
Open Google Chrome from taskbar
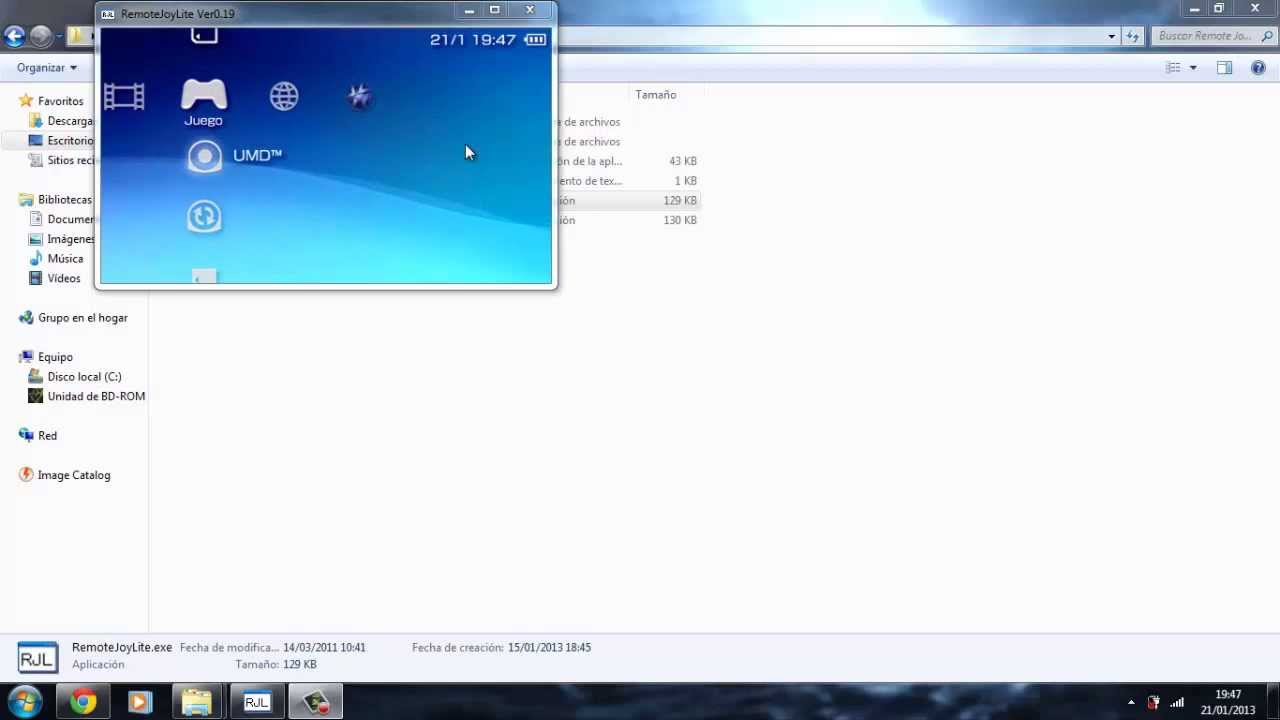tap(83, 702)
